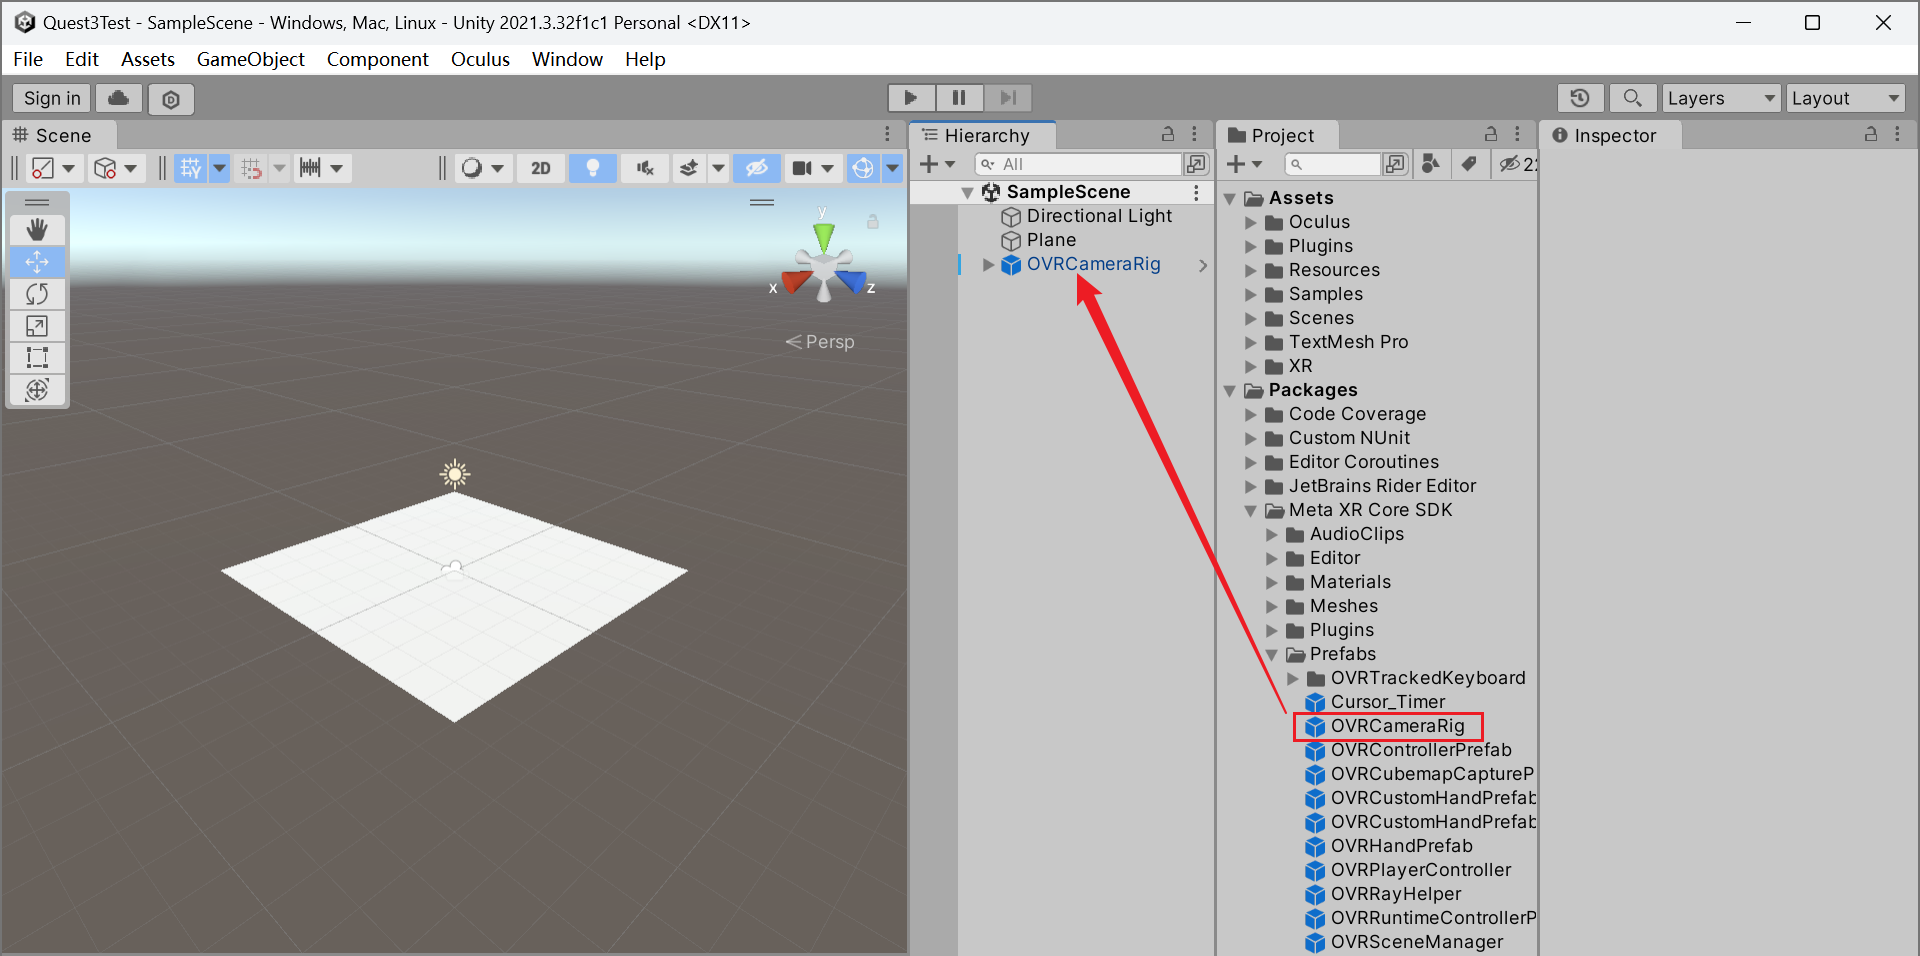This screenshot has width=1920, height=956.
Task: Open Hierarchy search in new window icon
Action: tap(1196, 164)
